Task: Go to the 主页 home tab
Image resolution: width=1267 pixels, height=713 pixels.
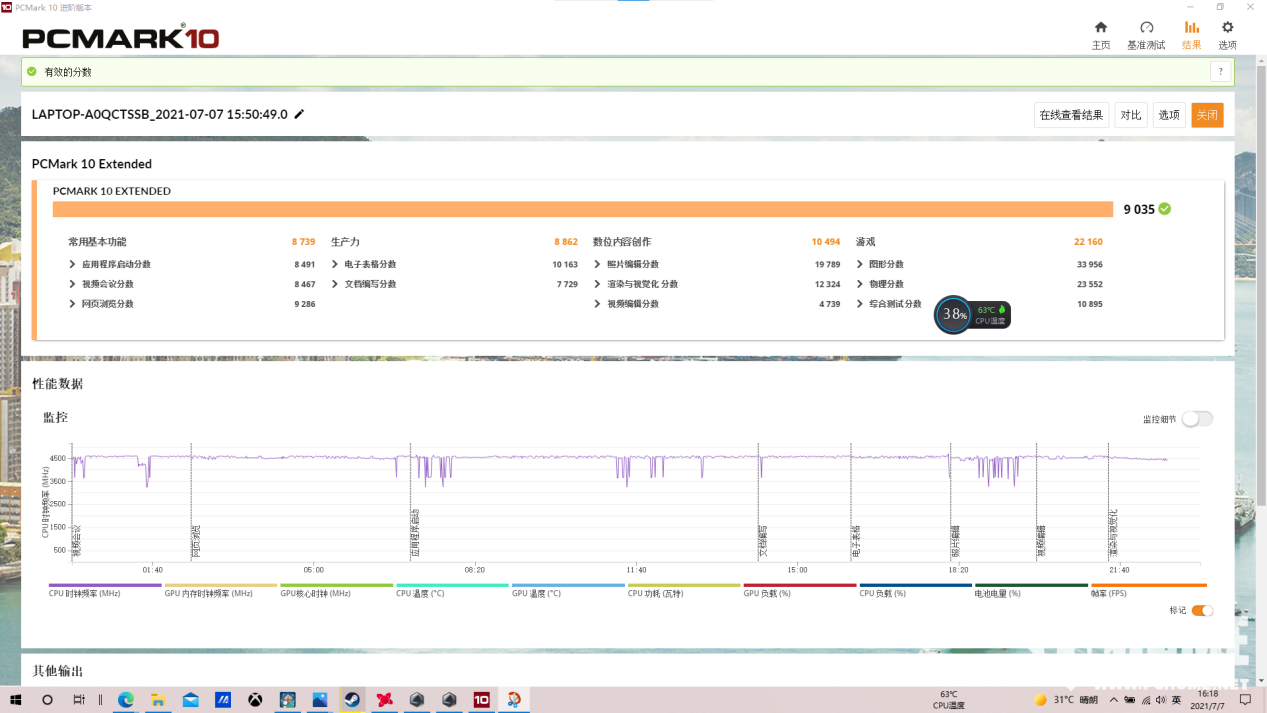Action: pyautogui.click(x=1100, y=35)
